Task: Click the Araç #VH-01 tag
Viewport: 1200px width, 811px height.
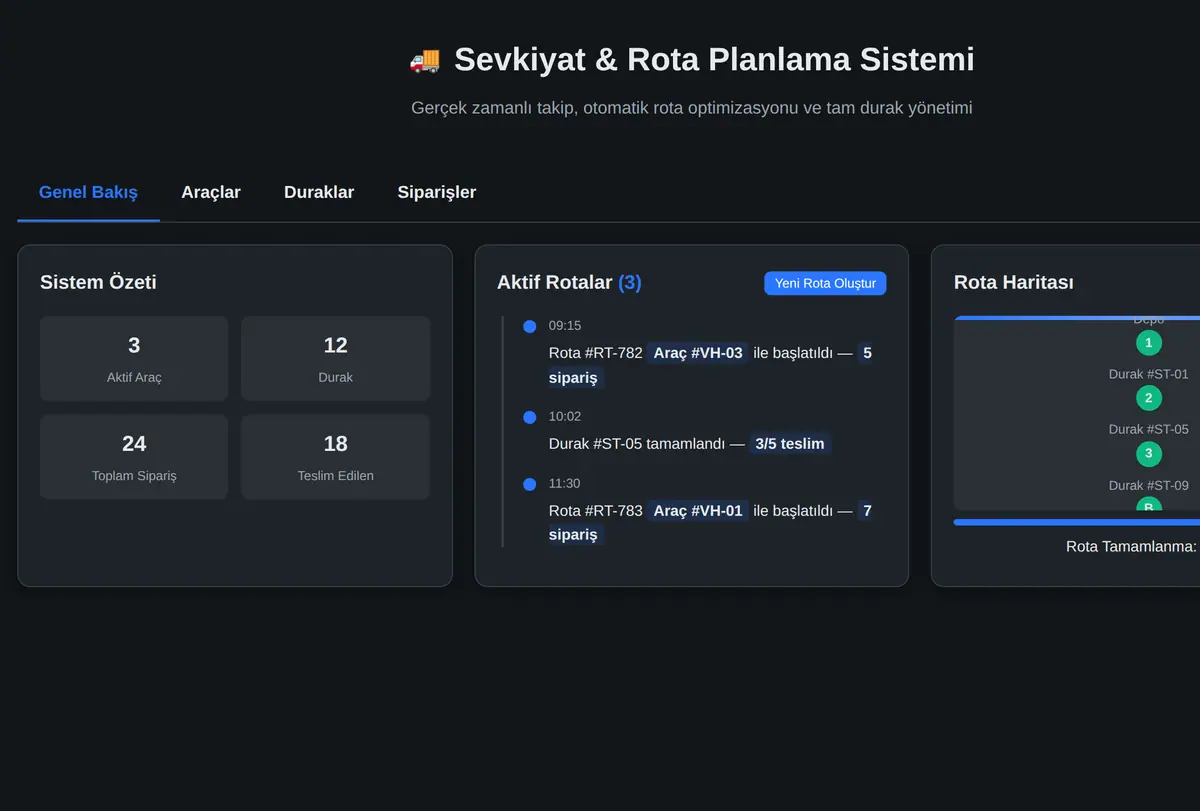Action: point(698,511)
